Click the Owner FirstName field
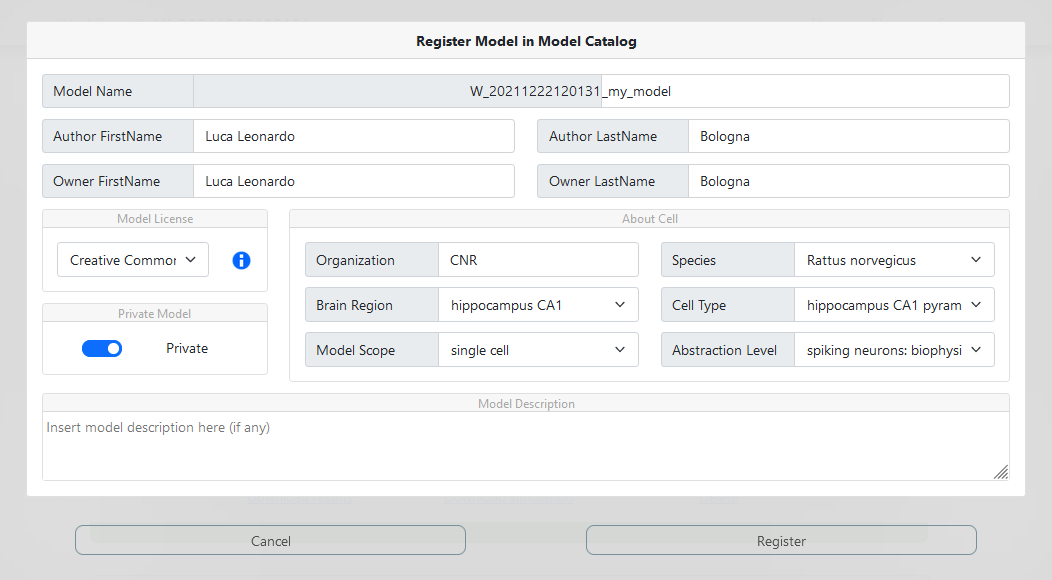1052x580 pixels. (x=354, y=181)
